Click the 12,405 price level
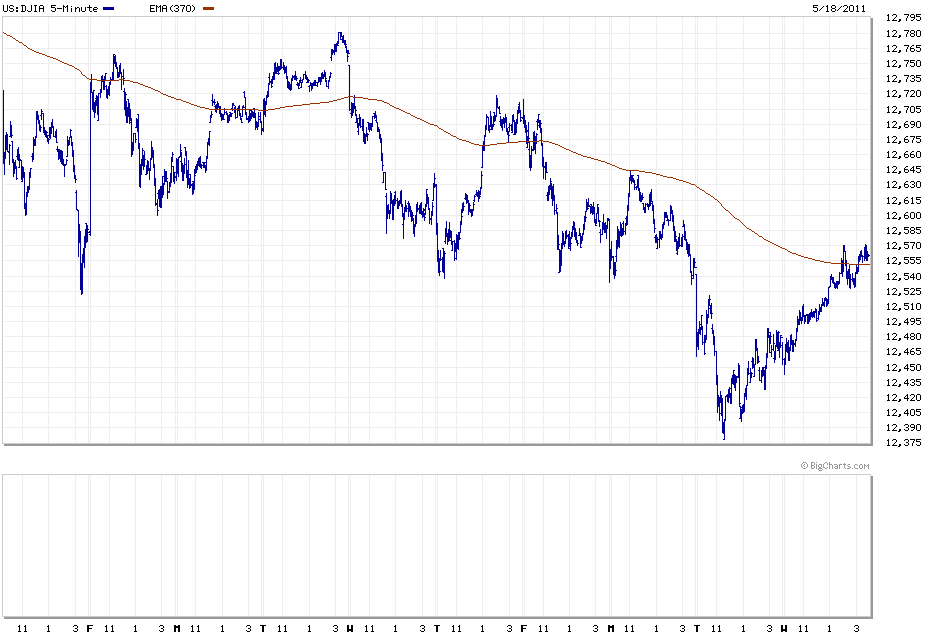 pyautogui.click(x=903, y=413)
